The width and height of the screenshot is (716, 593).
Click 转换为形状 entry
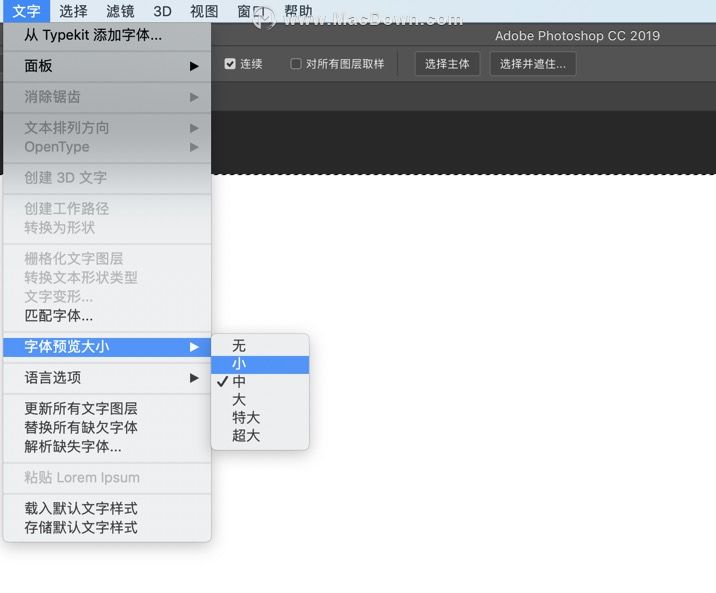tap(107, 227)
